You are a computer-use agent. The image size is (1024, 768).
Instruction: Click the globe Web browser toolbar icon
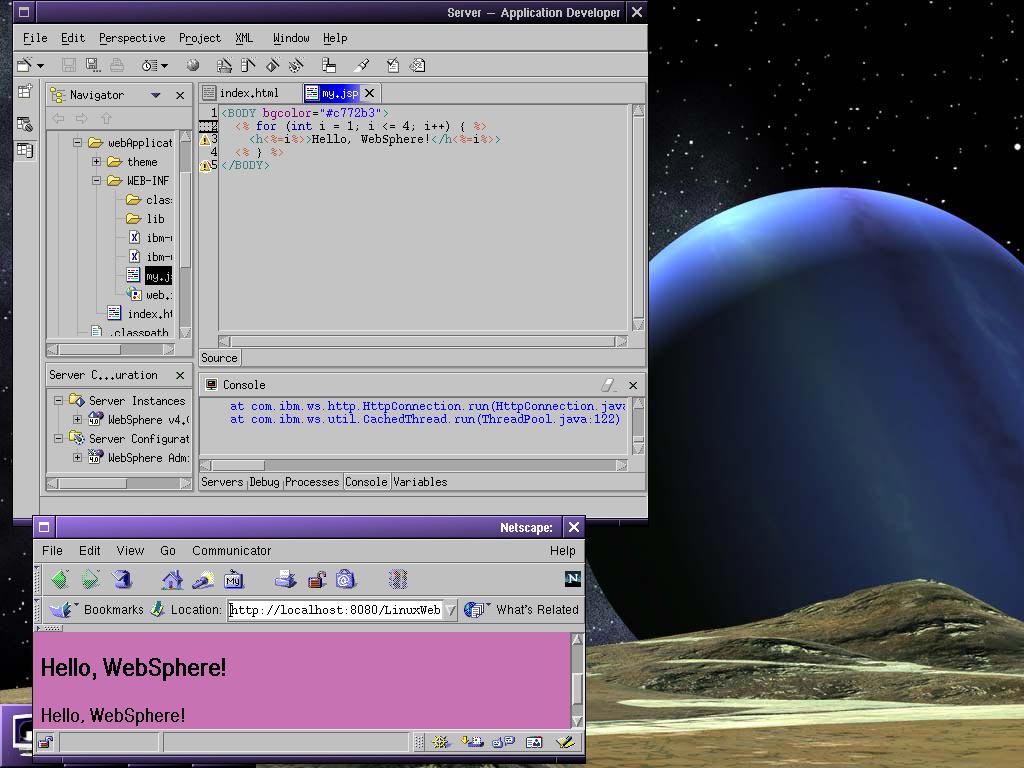pyautogui.click(x=193, y=65)
